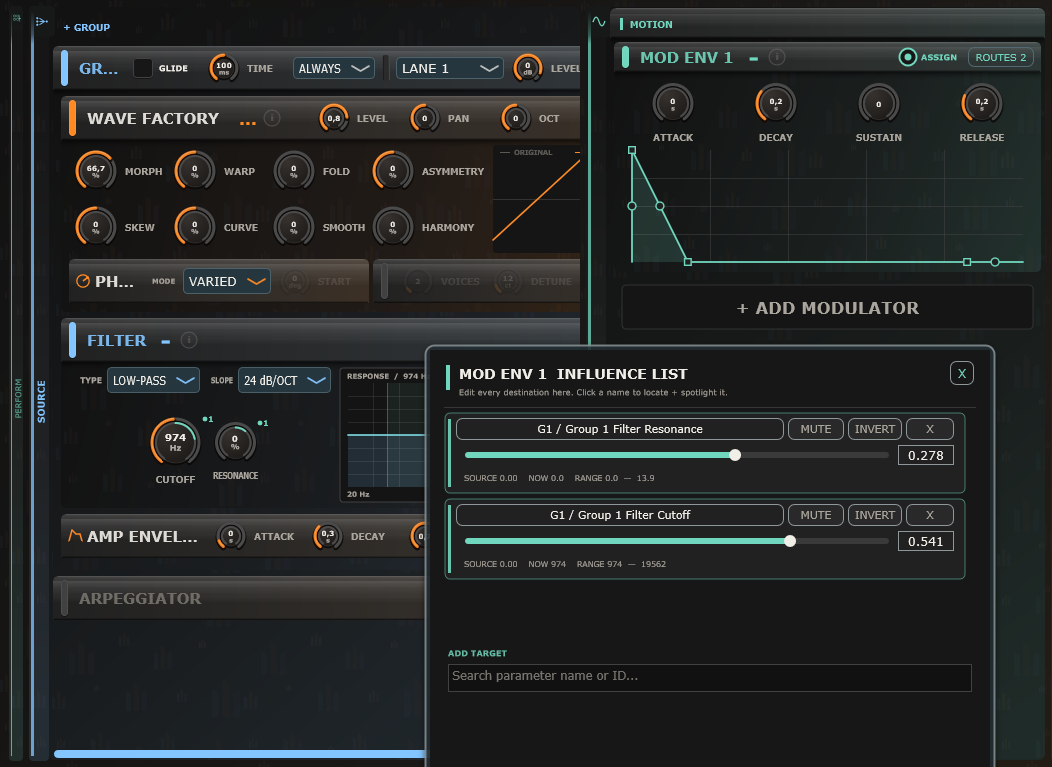Viewport: 1052px width, 767px height.
Task: Click the Asymmetry knob
Action: (x=392, y=171)
